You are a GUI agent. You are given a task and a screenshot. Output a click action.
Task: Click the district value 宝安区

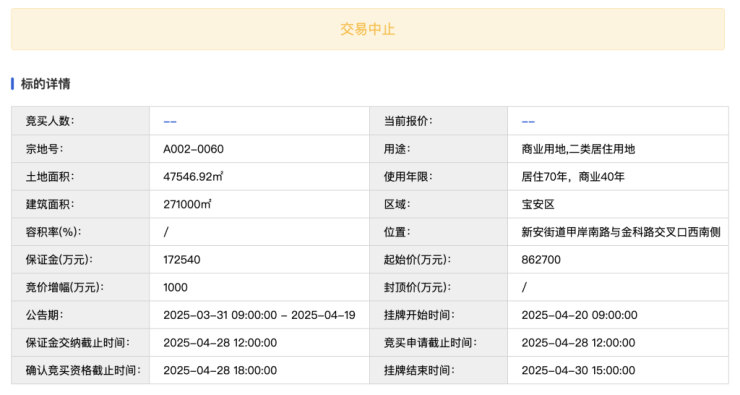pyautogui.click(x=538, y=204)
